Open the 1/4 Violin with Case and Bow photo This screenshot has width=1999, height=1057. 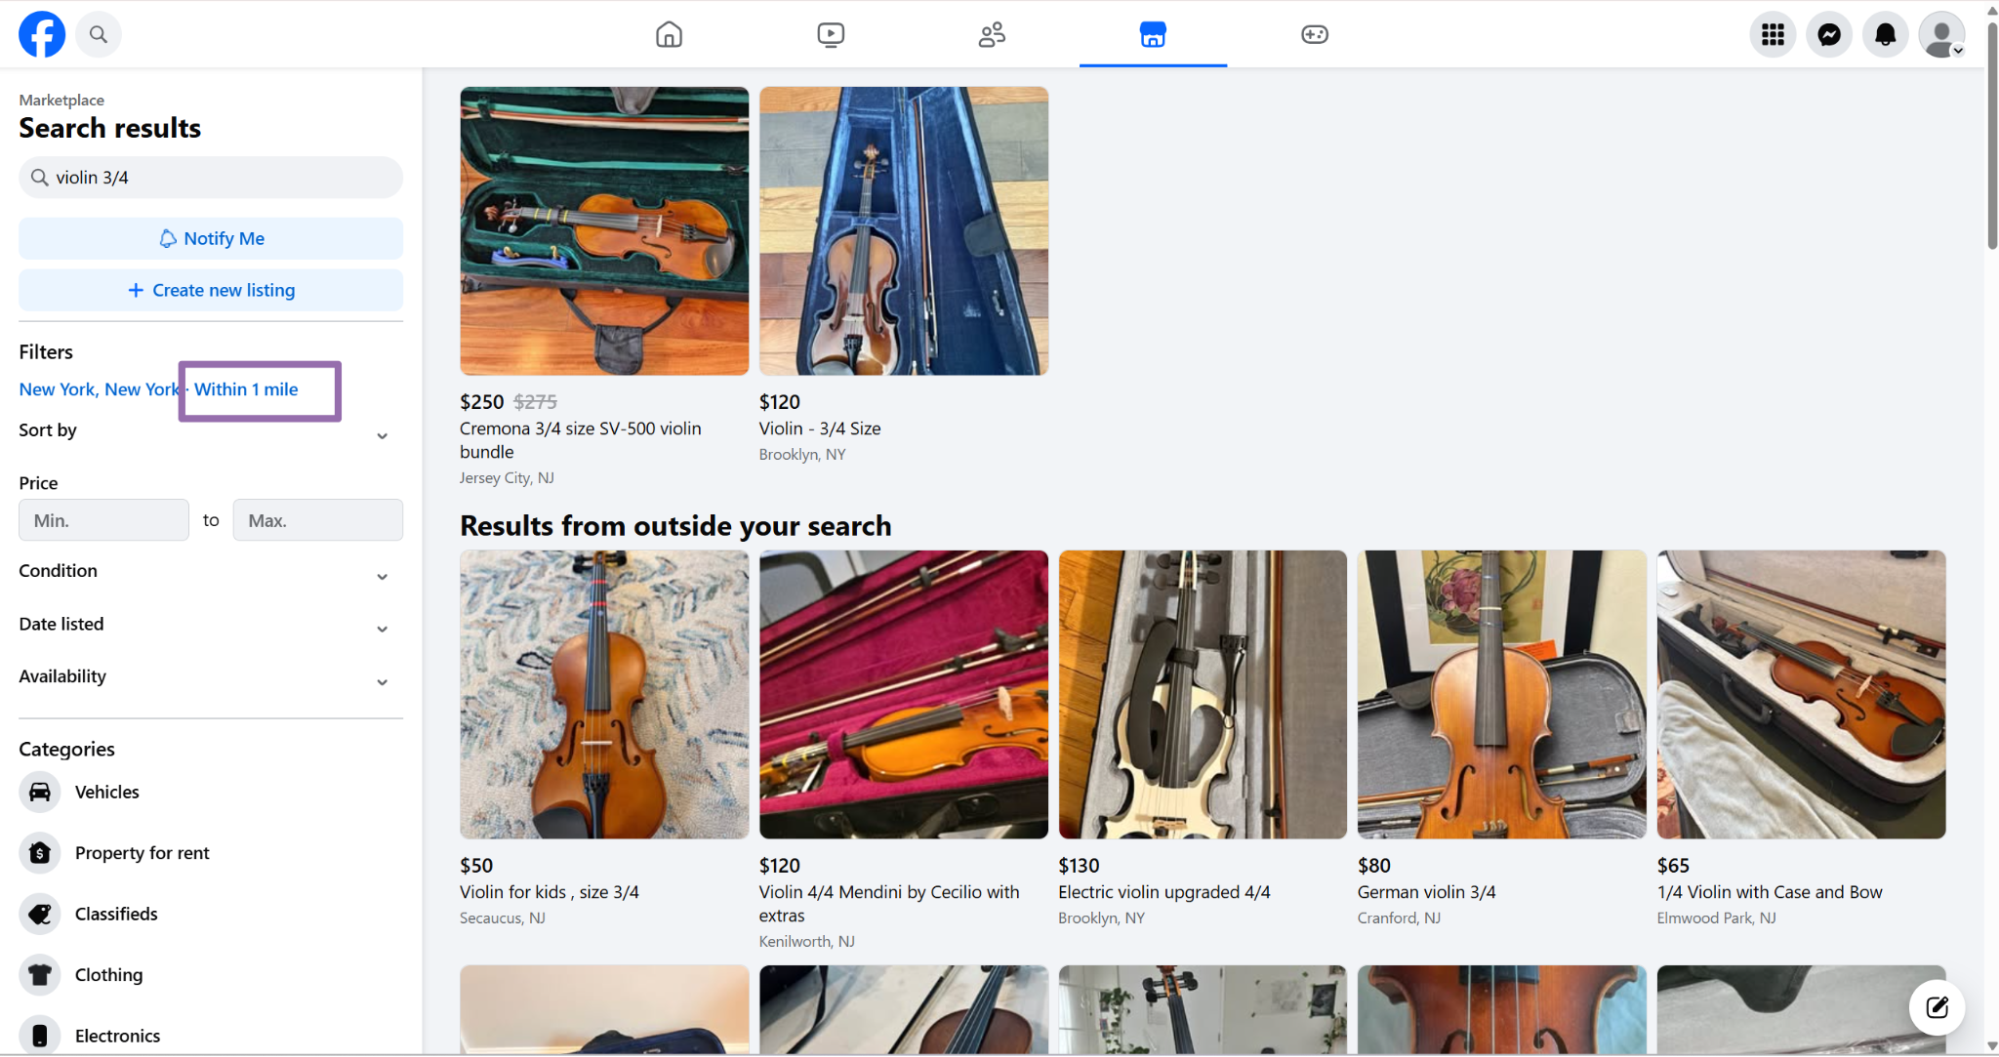1801,694
